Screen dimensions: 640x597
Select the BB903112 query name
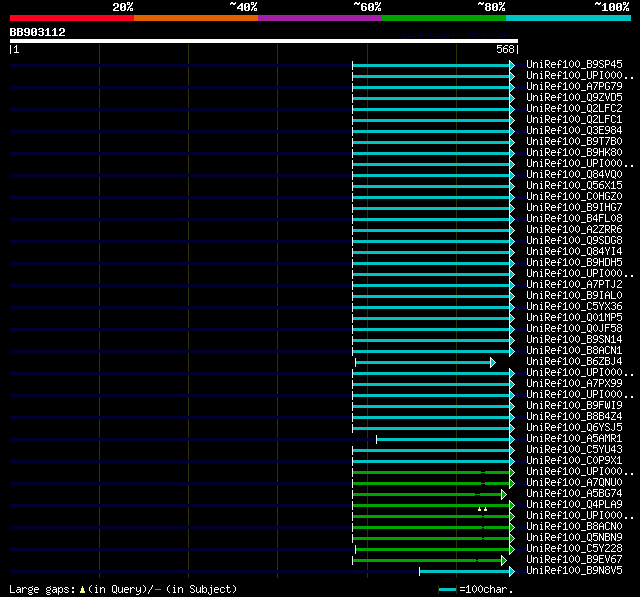[x=38, y=32]
